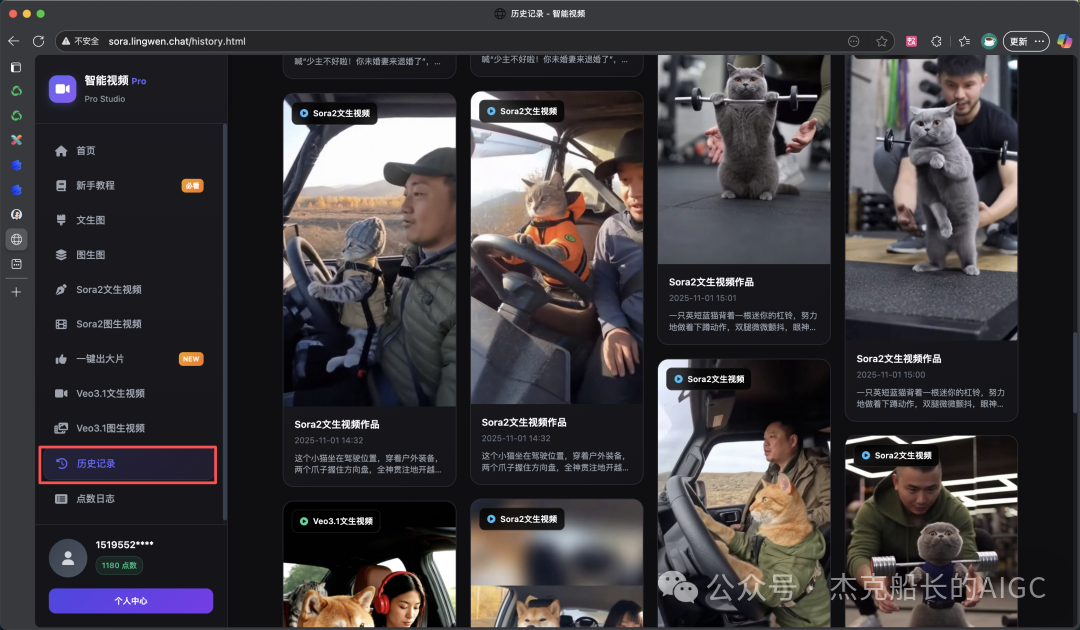Open the orange cat in green jacket thumbnail
Screen dimensions: 1080x630
pyautogui.click(x=744, y=492)
